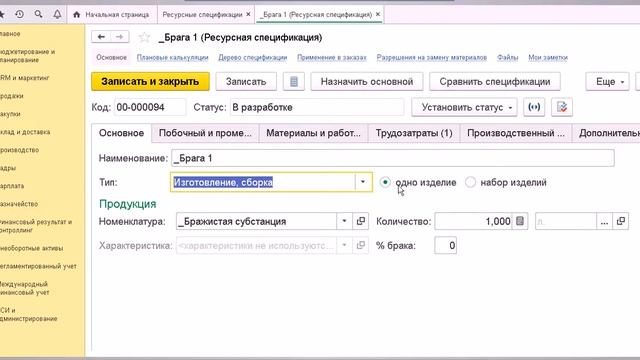Image resolution: width=640 pixels, height=360 pixels.
Task: Open Регламентированный учет sidebar section
Action: (x=38, y=266)
